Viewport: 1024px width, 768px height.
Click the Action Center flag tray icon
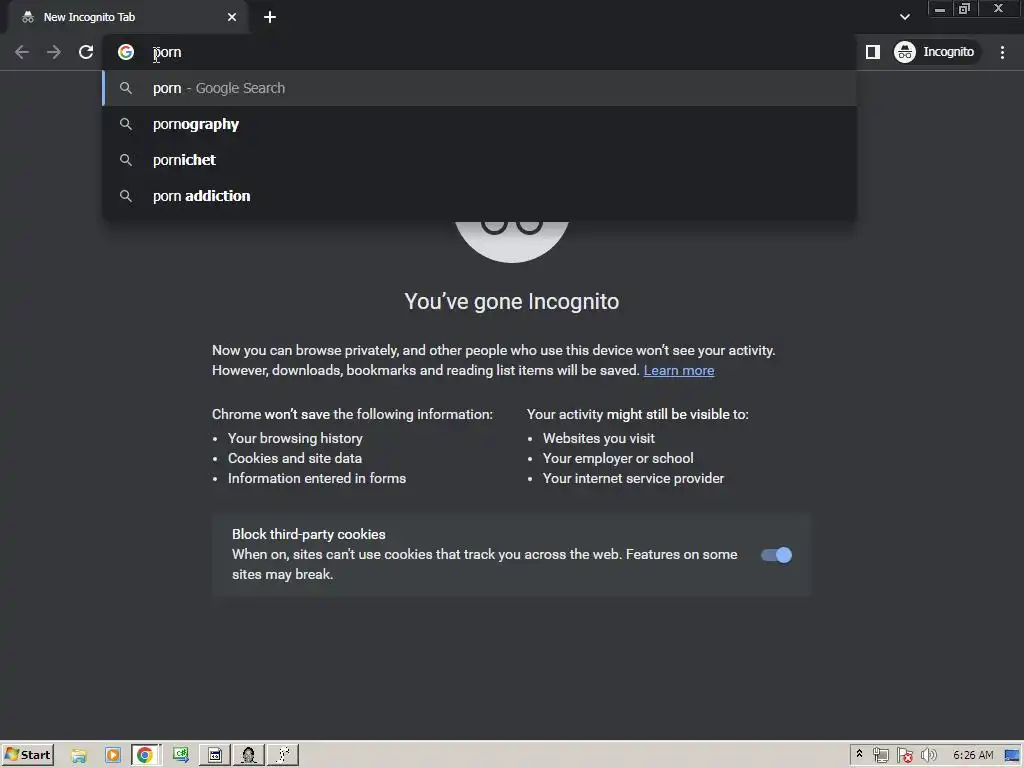[x=904, y=756]
